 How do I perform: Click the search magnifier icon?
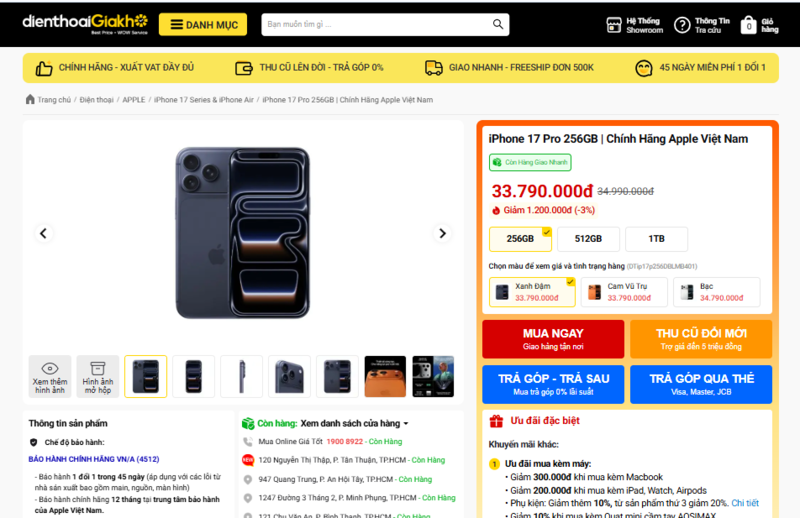point(498,24)
